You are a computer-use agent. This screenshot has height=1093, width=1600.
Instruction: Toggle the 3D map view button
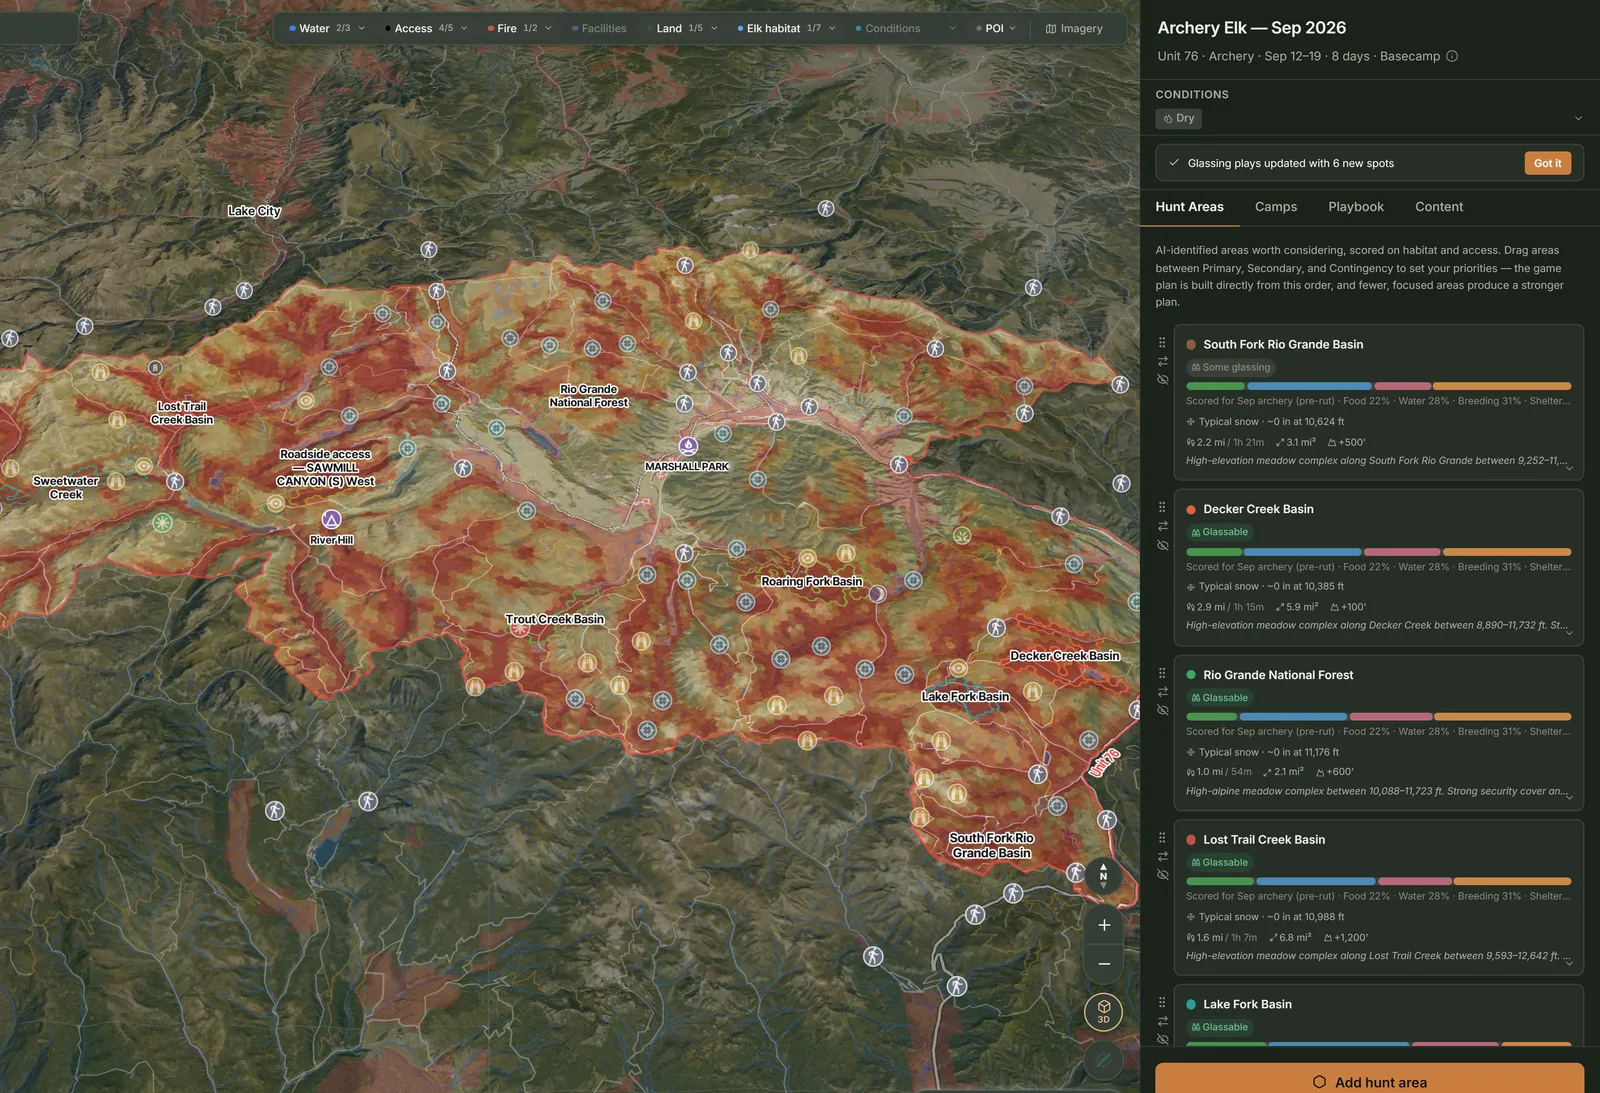[1103, 1011]
